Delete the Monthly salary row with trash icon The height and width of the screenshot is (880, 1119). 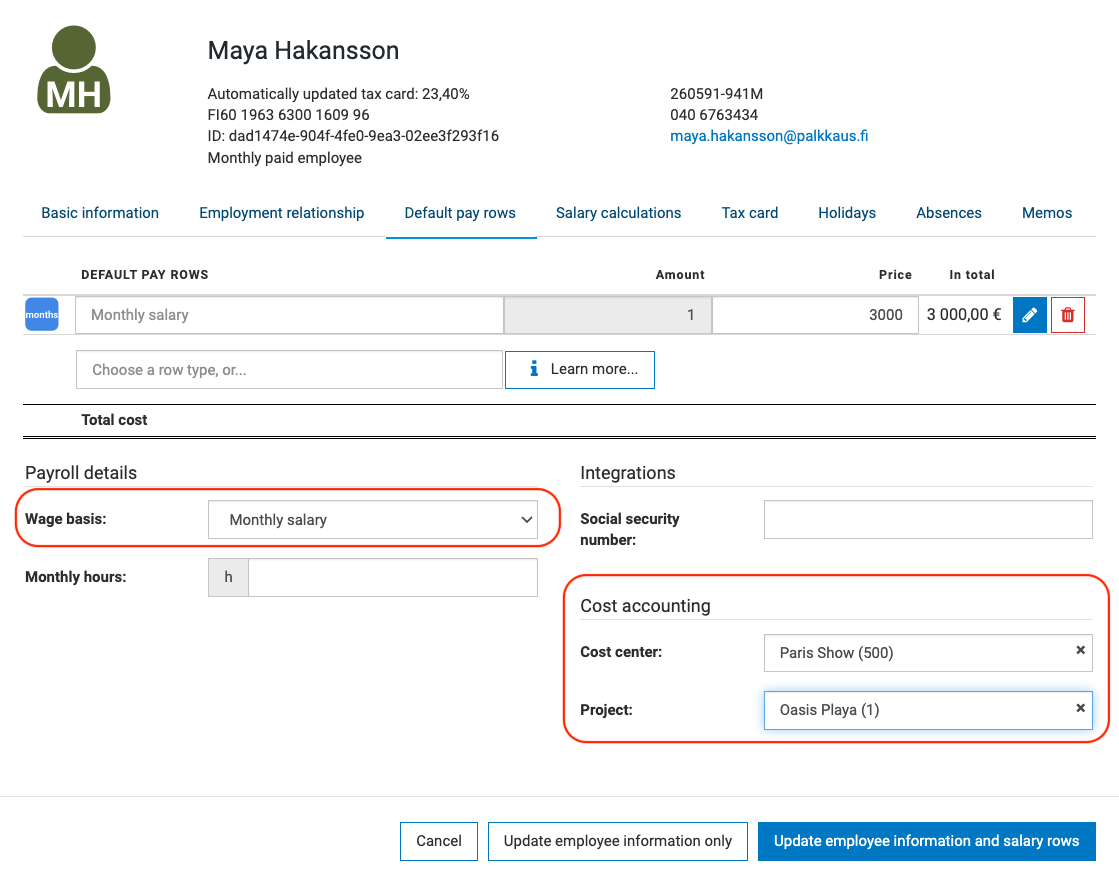[1067, 315]
